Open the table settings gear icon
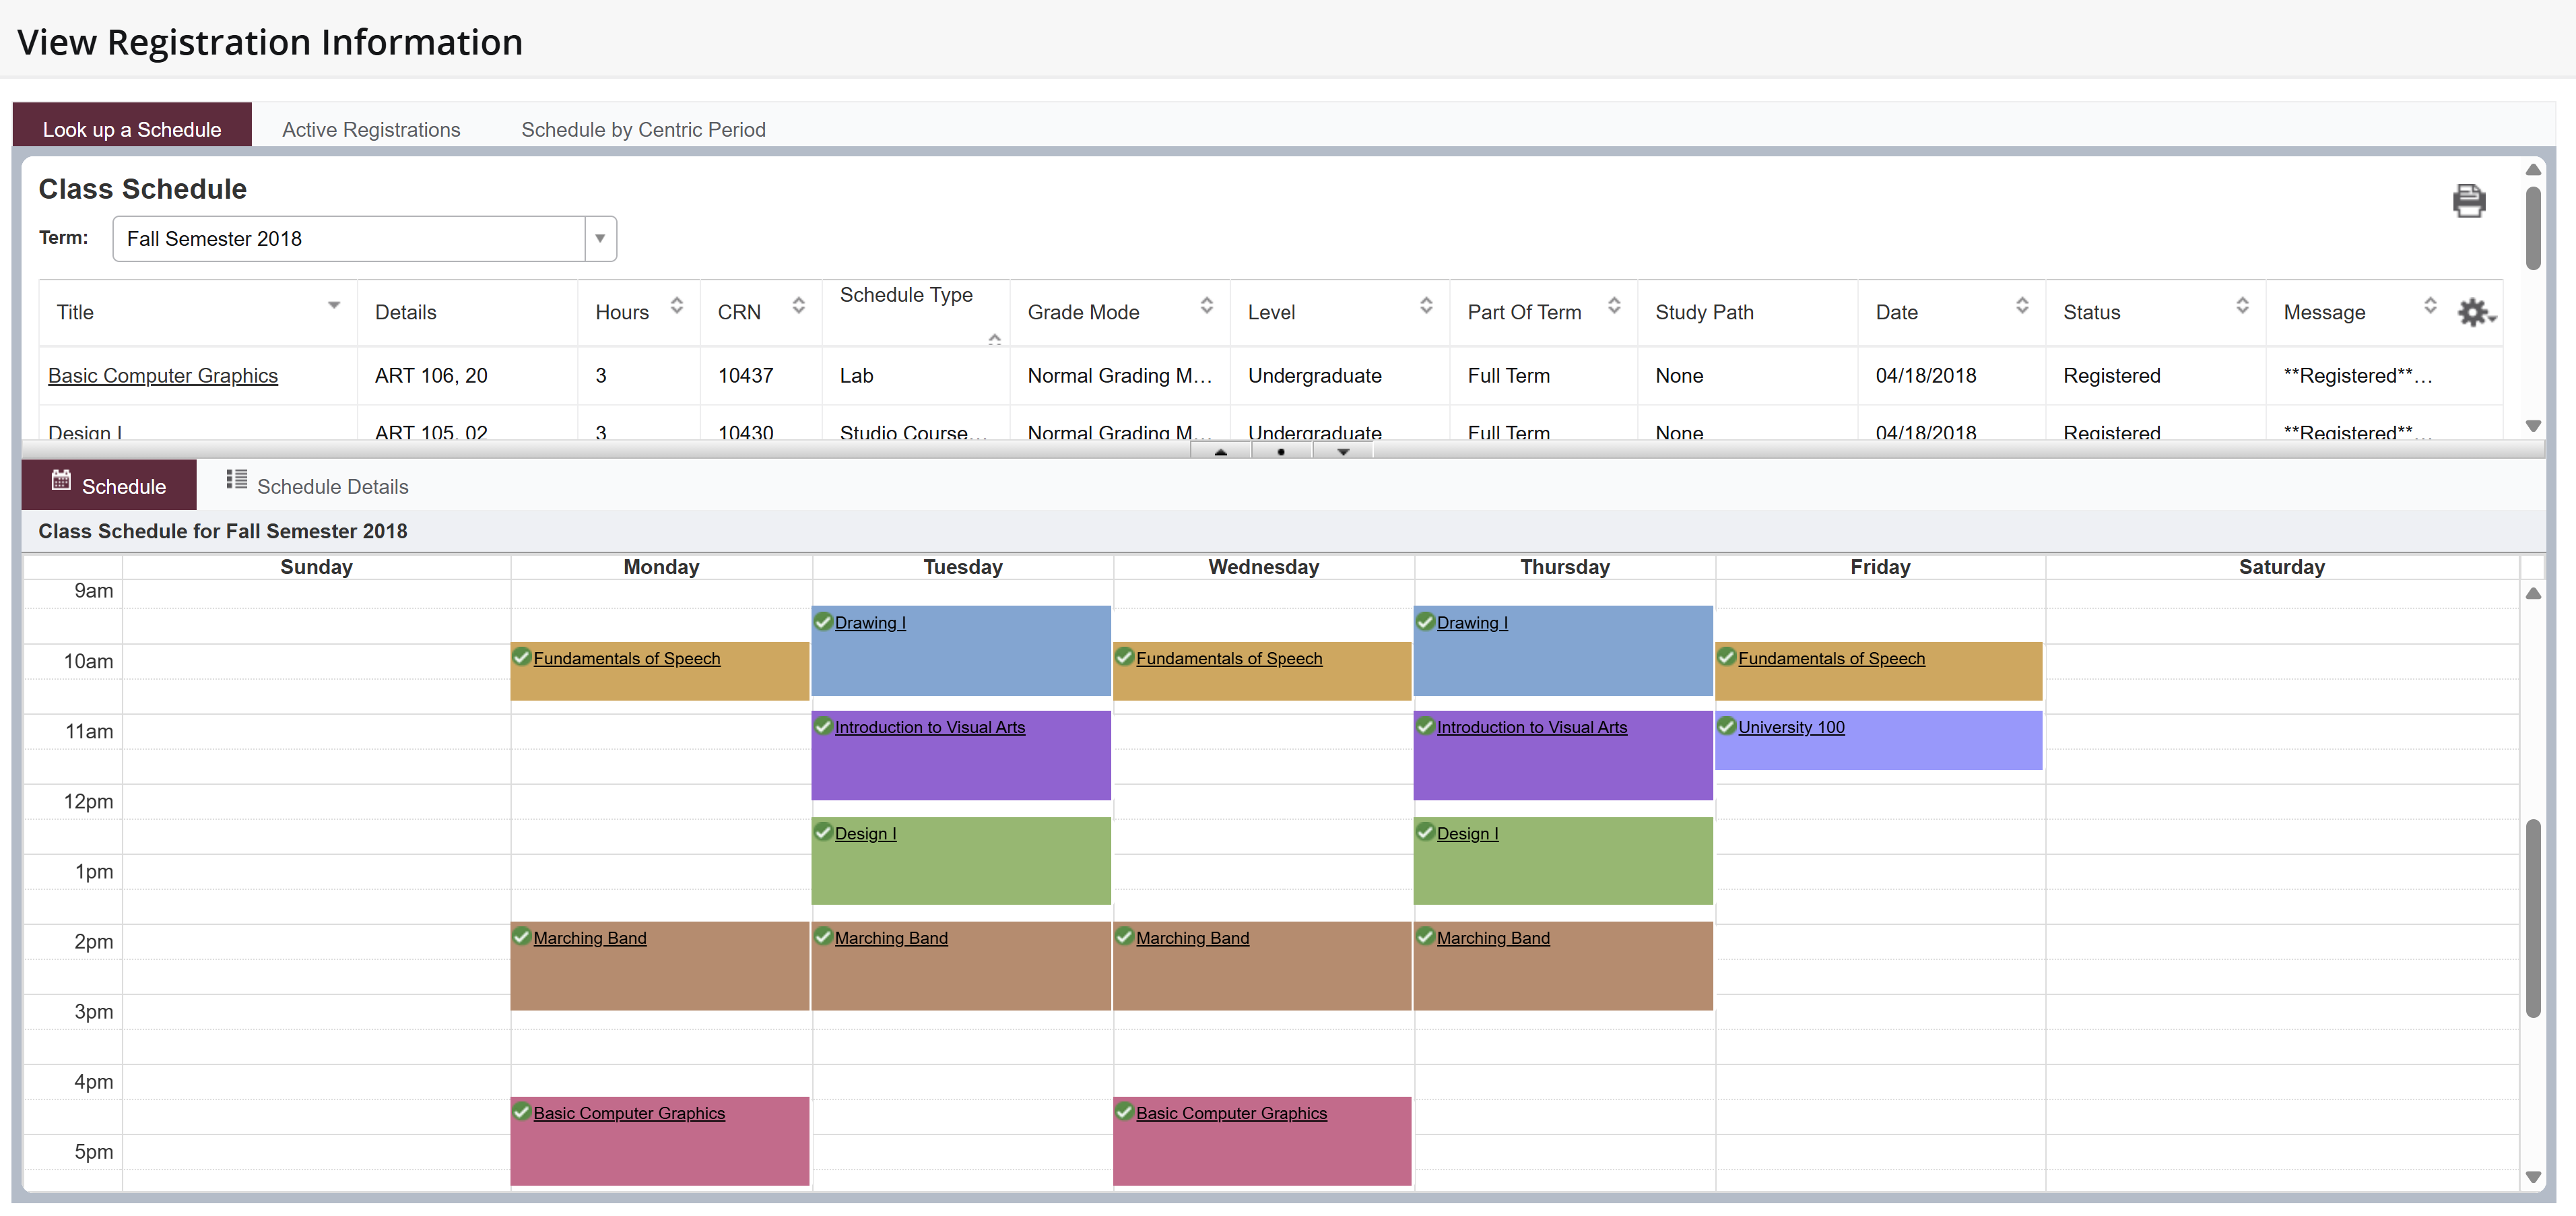The image size is (2576, 1216). click(x=2476, y=313)
